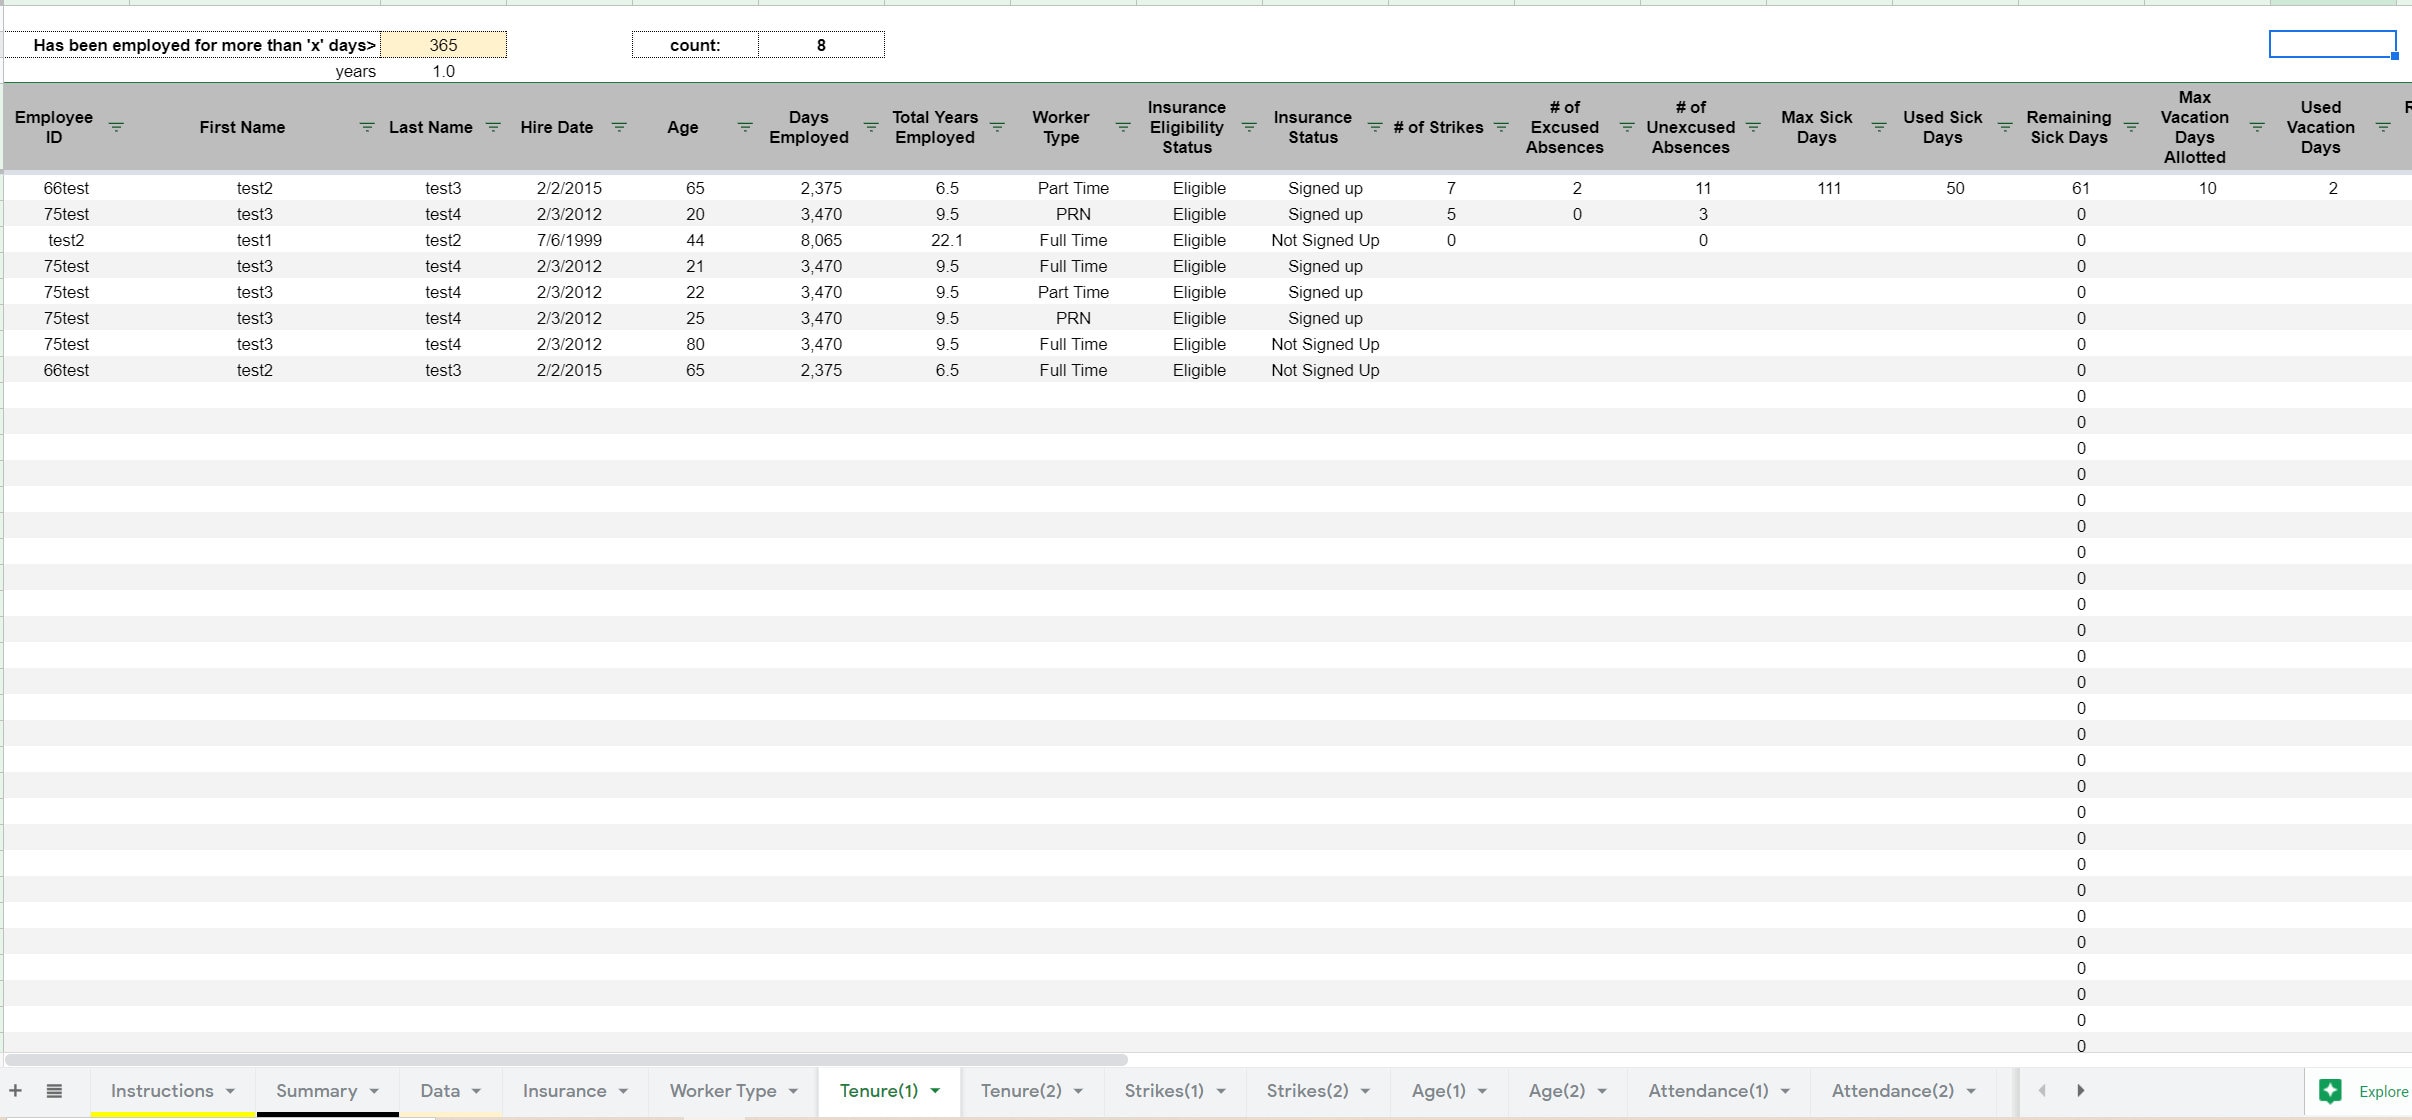Open the filter on Hire Date column

[x=620, y=127]
